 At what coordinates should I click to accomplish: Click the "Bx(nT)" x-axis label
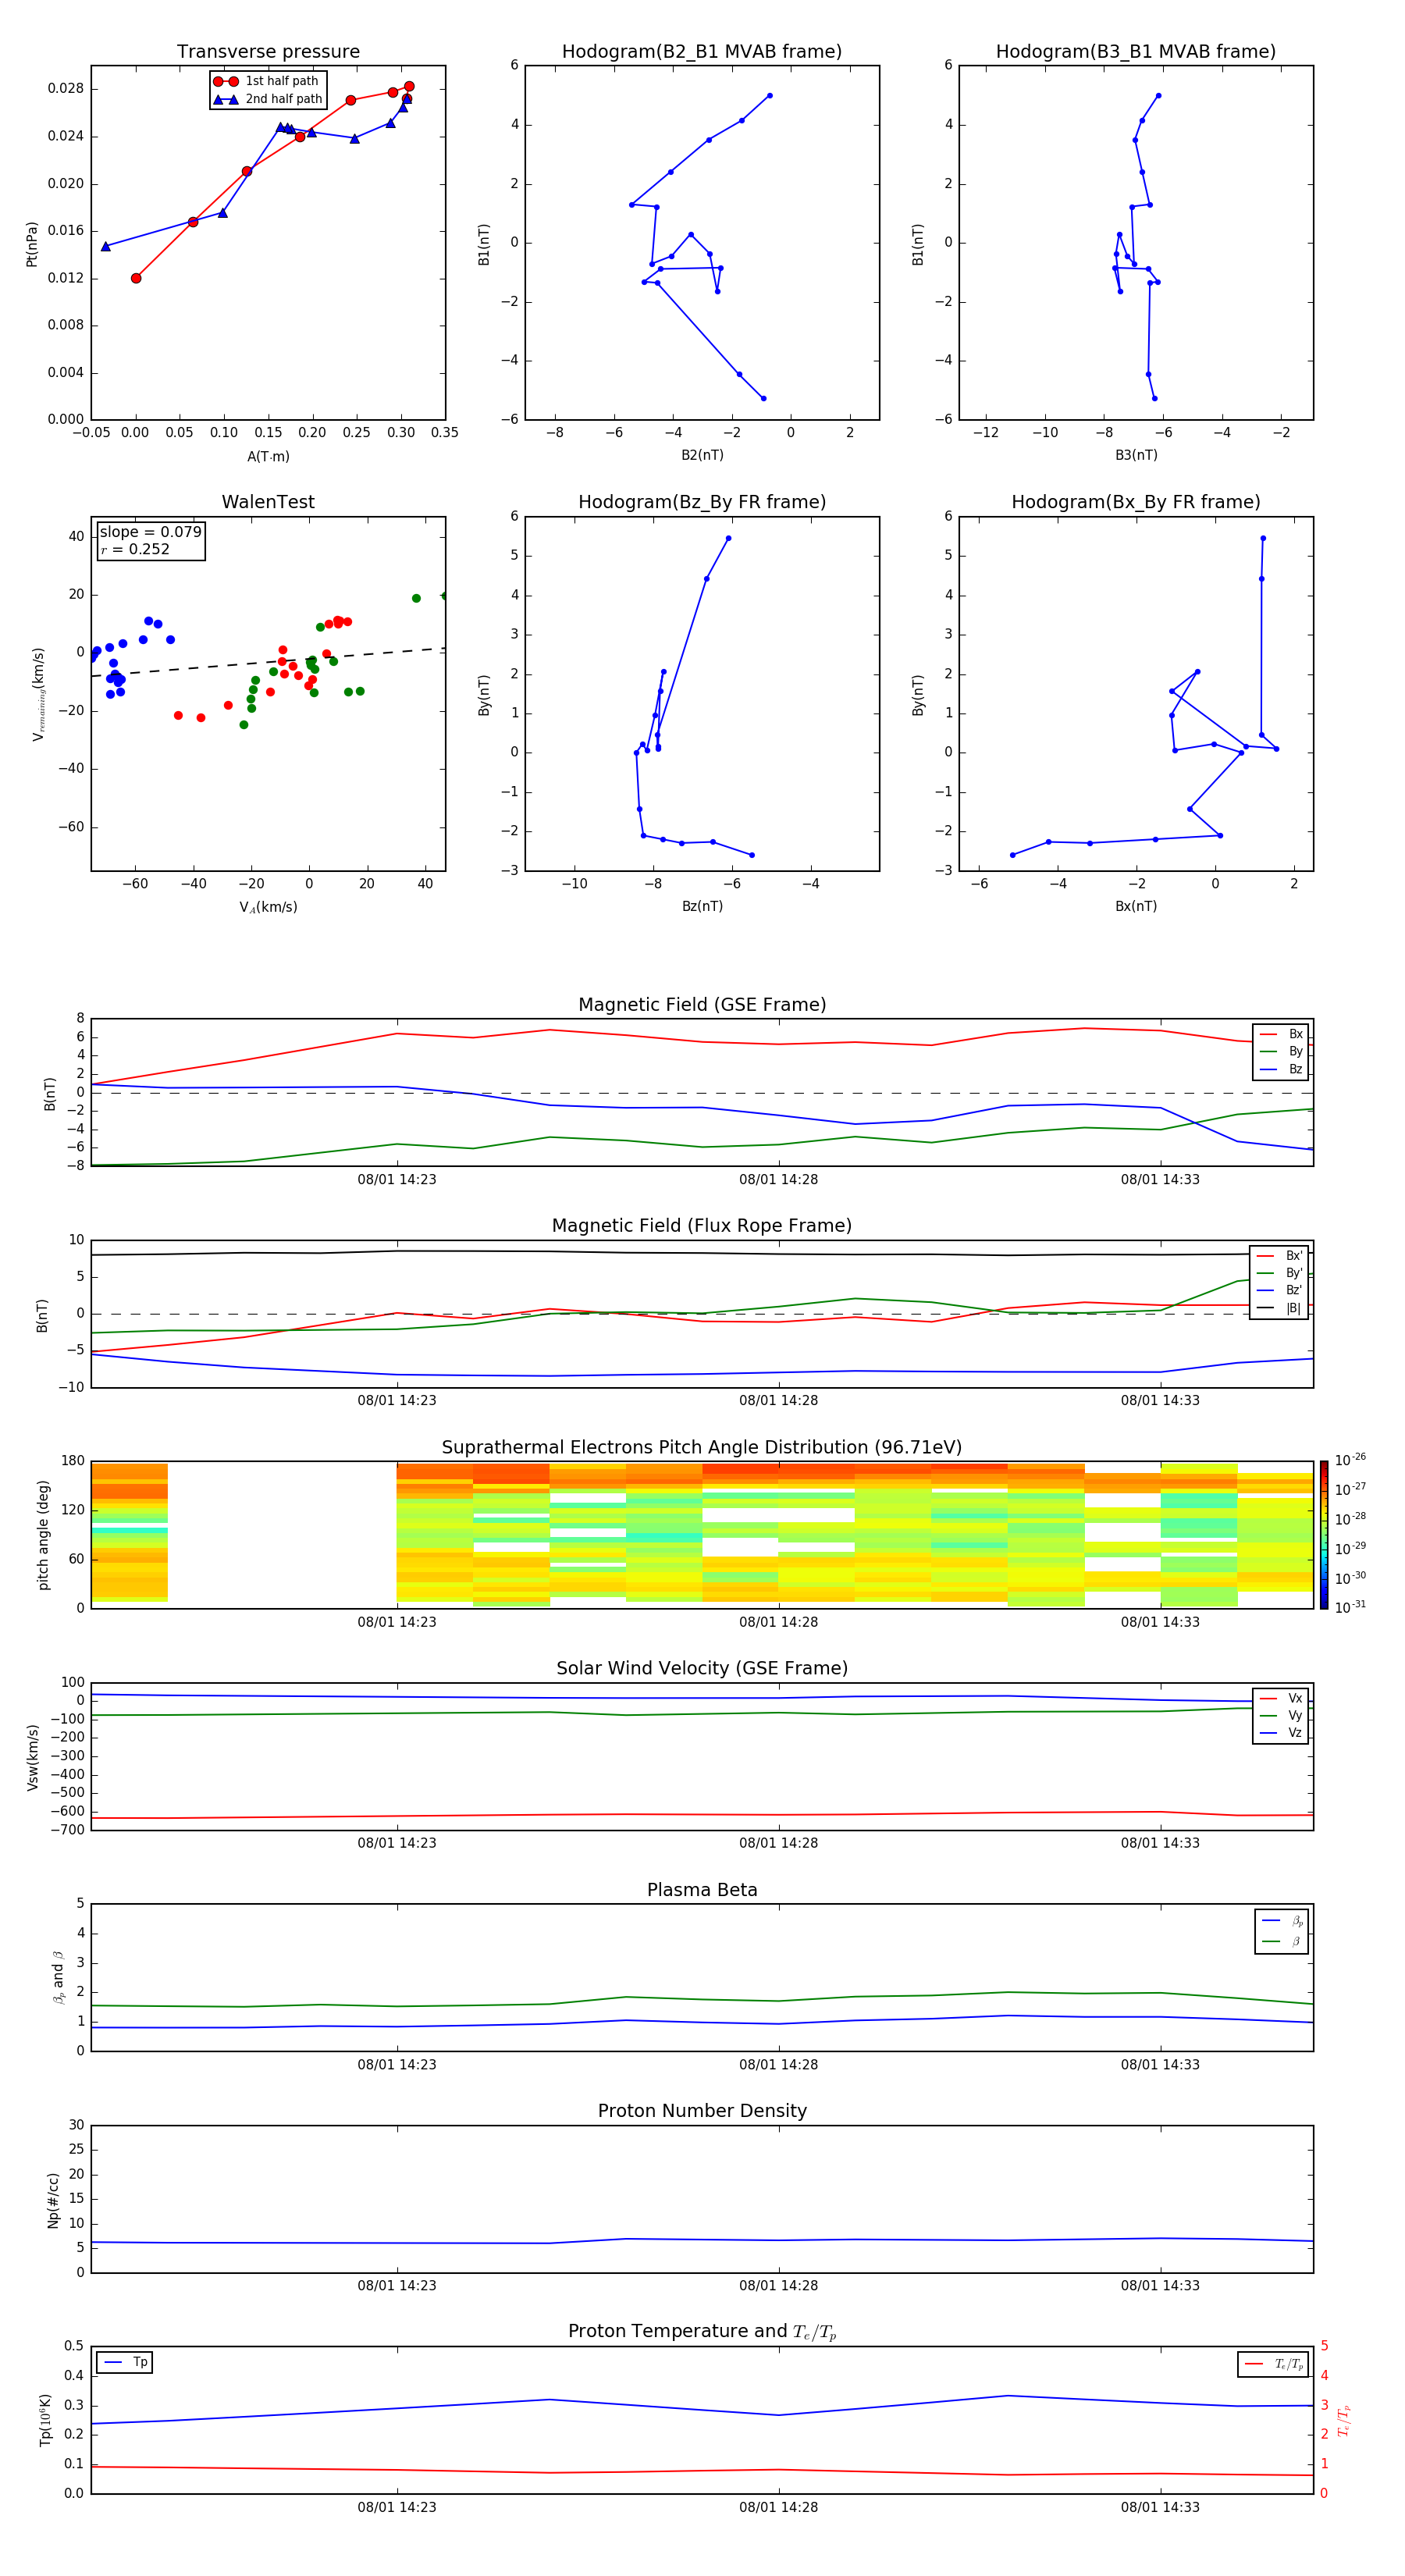pos(1136,906)
